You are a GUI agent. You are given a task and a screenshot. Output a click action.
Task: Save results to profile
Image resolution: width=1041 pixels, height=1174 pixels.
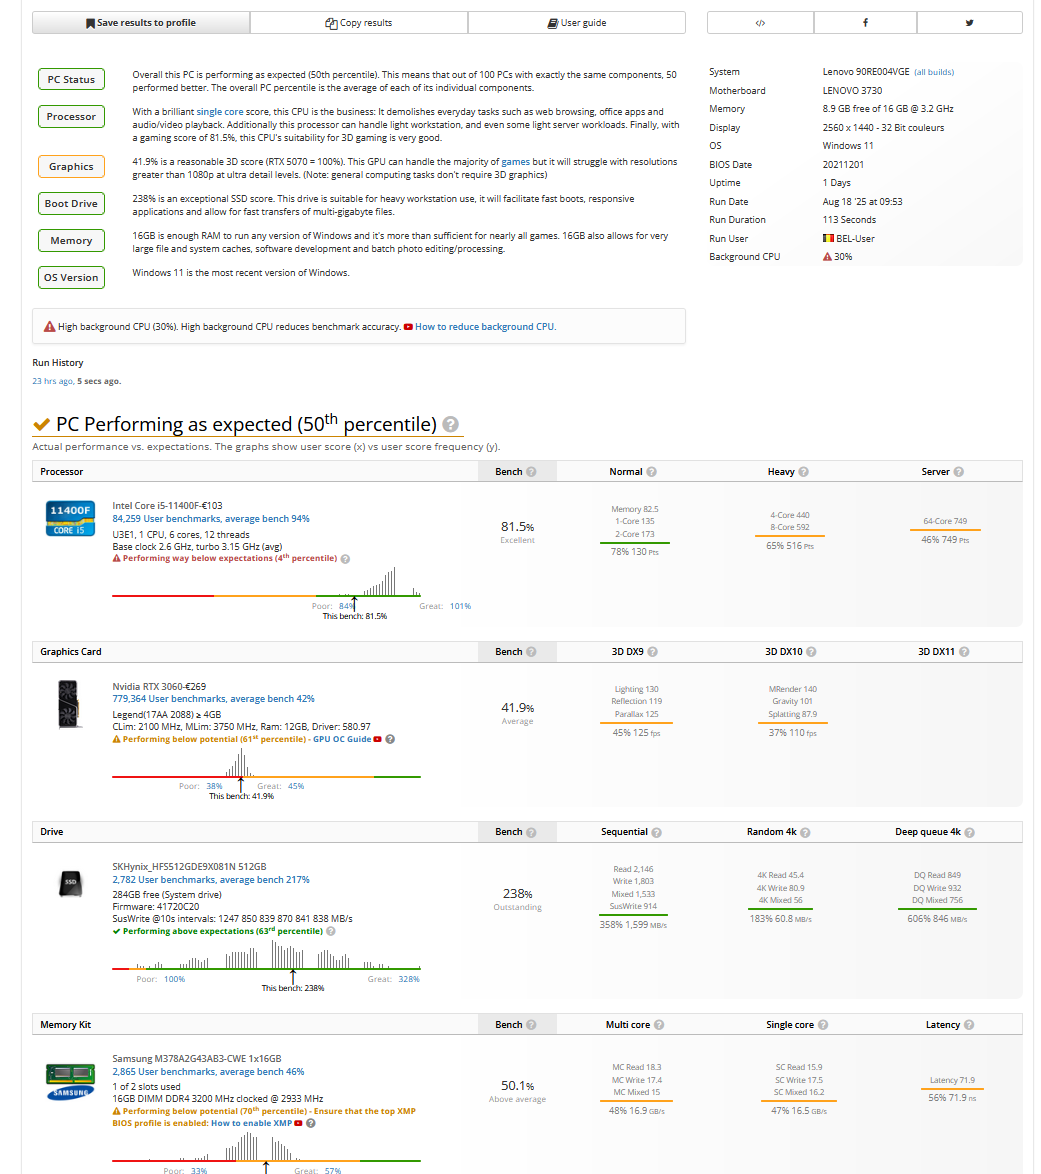point(141,22)
